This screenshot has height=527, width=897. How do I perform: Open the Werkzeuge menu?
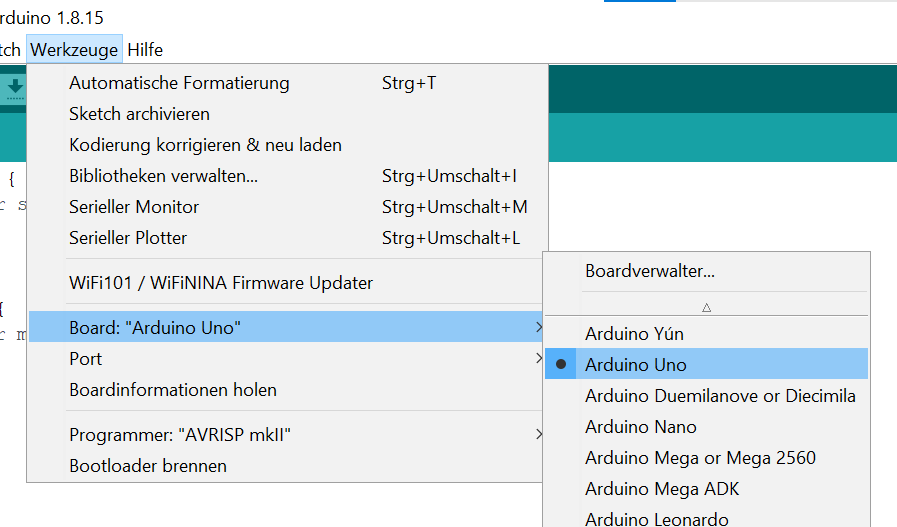click(74, 50)
